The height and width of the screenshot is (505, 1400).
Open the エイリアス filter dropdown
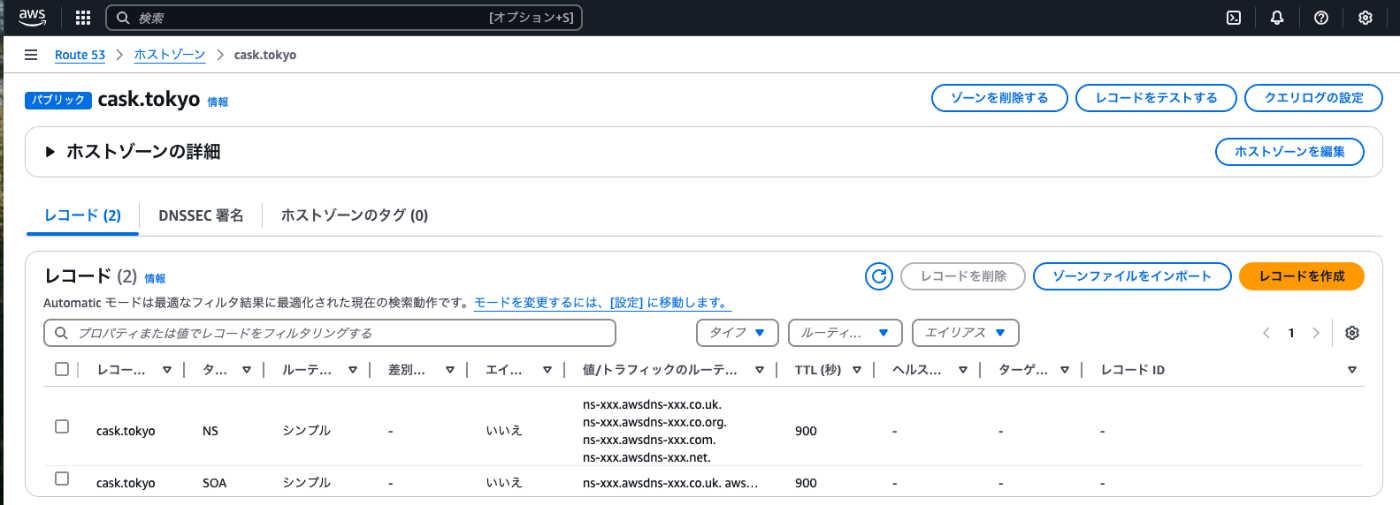(x=965, y=333)
